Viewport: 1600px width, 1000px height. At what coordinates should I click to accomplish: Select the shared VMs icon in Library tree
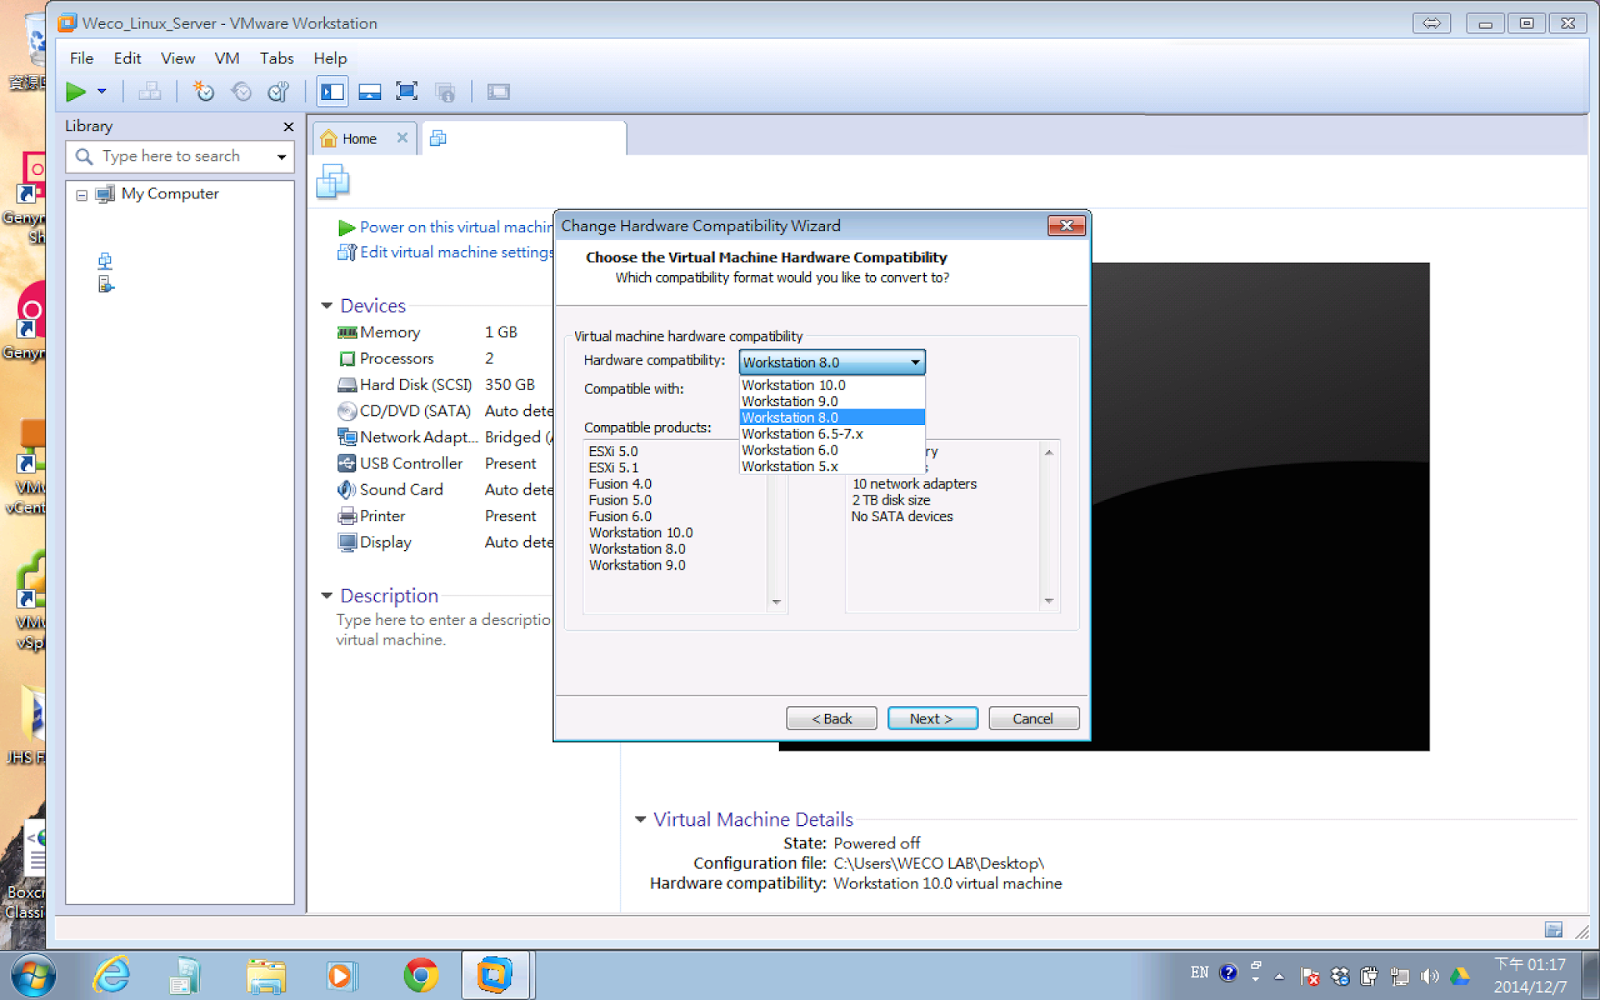(x=106, y=285)
